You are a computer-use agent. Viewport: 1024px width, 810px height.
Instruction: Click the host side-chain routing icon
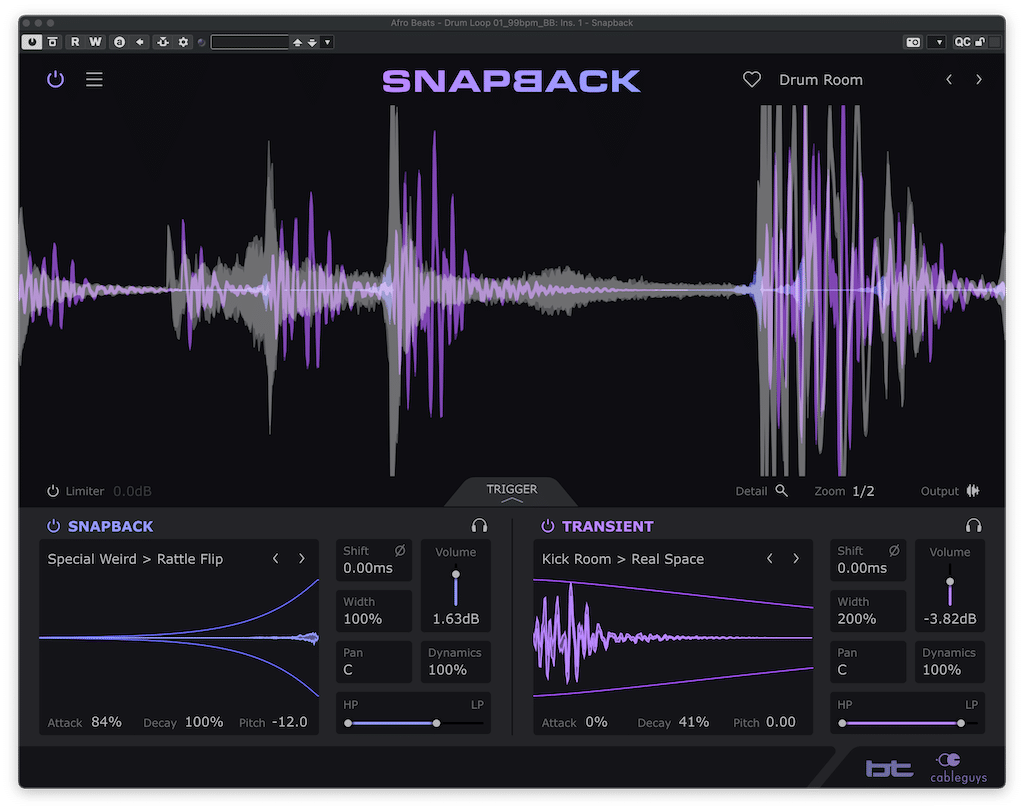[163, 42]
